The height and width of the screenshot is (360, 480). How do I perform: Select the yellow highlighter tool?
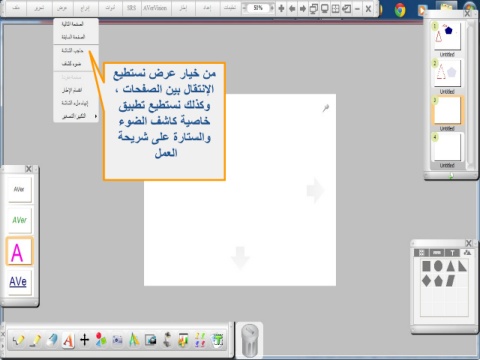35,340
